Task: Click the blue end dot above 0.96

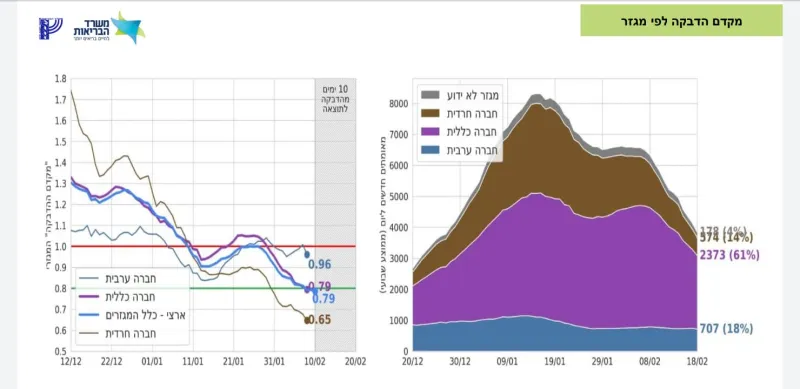Action: coord(307,254)
